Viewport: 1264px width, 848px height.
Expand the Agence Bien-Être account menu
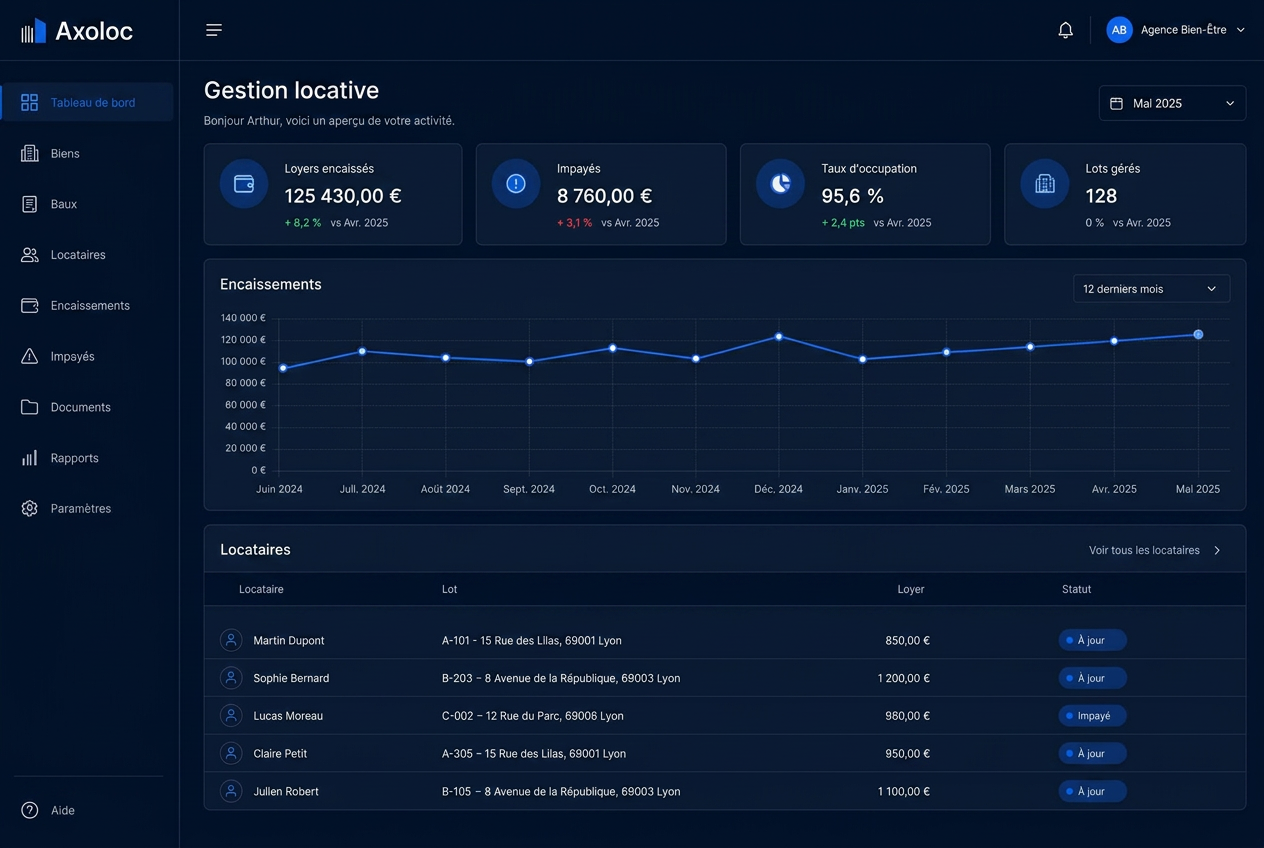1176,30
